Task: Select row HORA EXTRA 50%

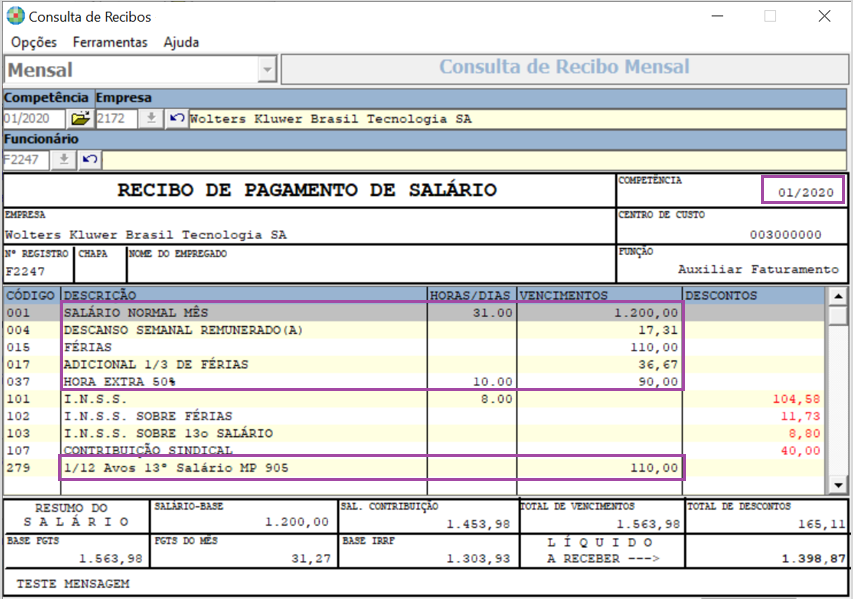Action: (x=414, y=382)
